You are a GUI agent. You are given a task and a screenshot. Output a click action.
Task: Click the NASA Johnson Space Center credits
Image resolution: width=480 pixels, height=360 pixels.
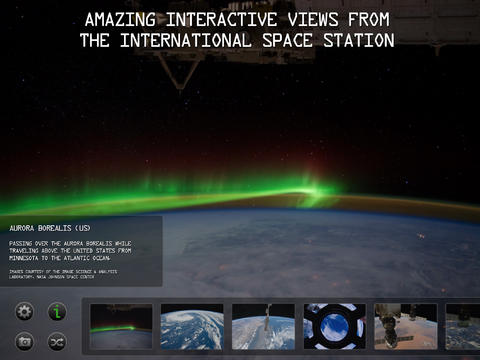63,274
